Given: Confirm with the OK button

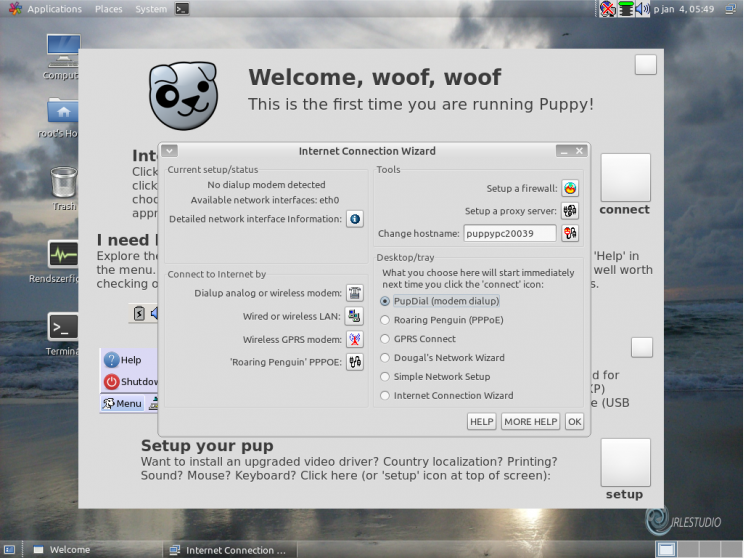Looking at the screenshot, I should (x=575, y=421).
